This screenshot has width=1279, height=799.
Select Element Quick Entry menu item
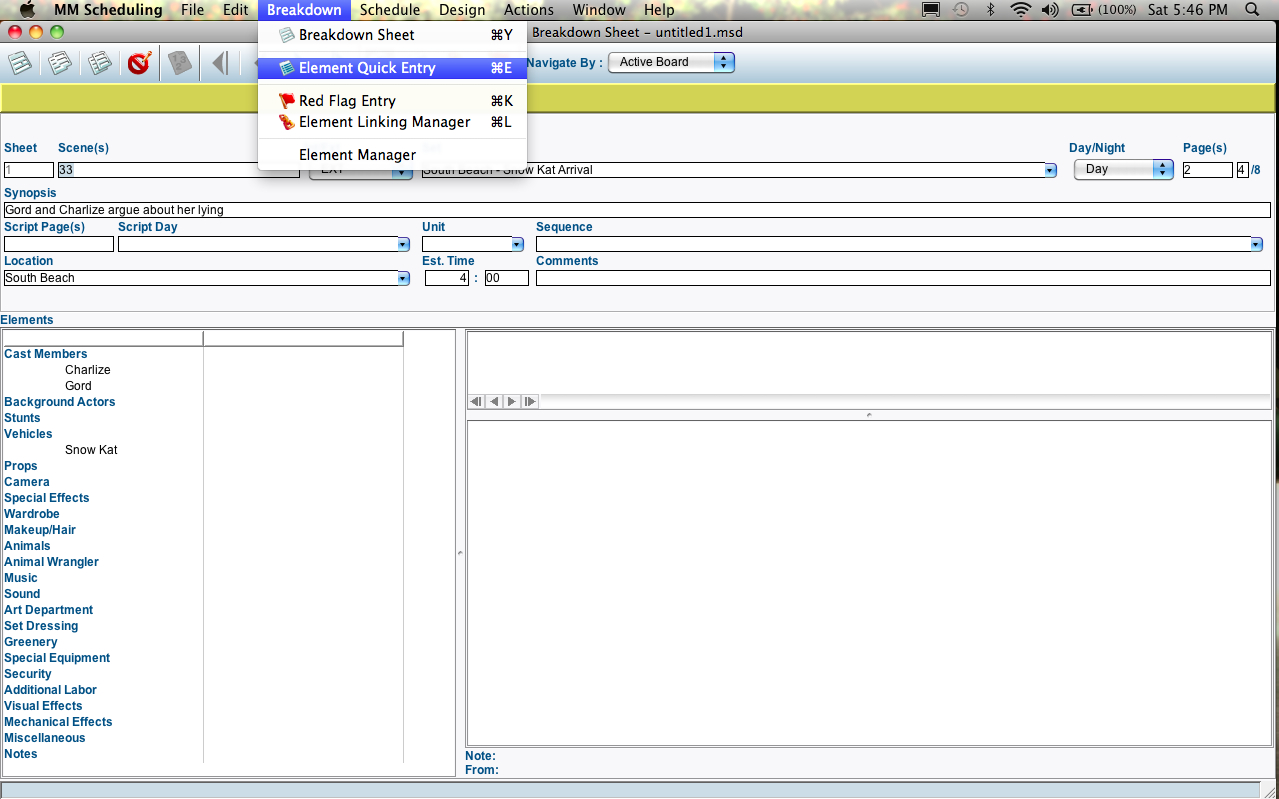click(x=367, y=68)
